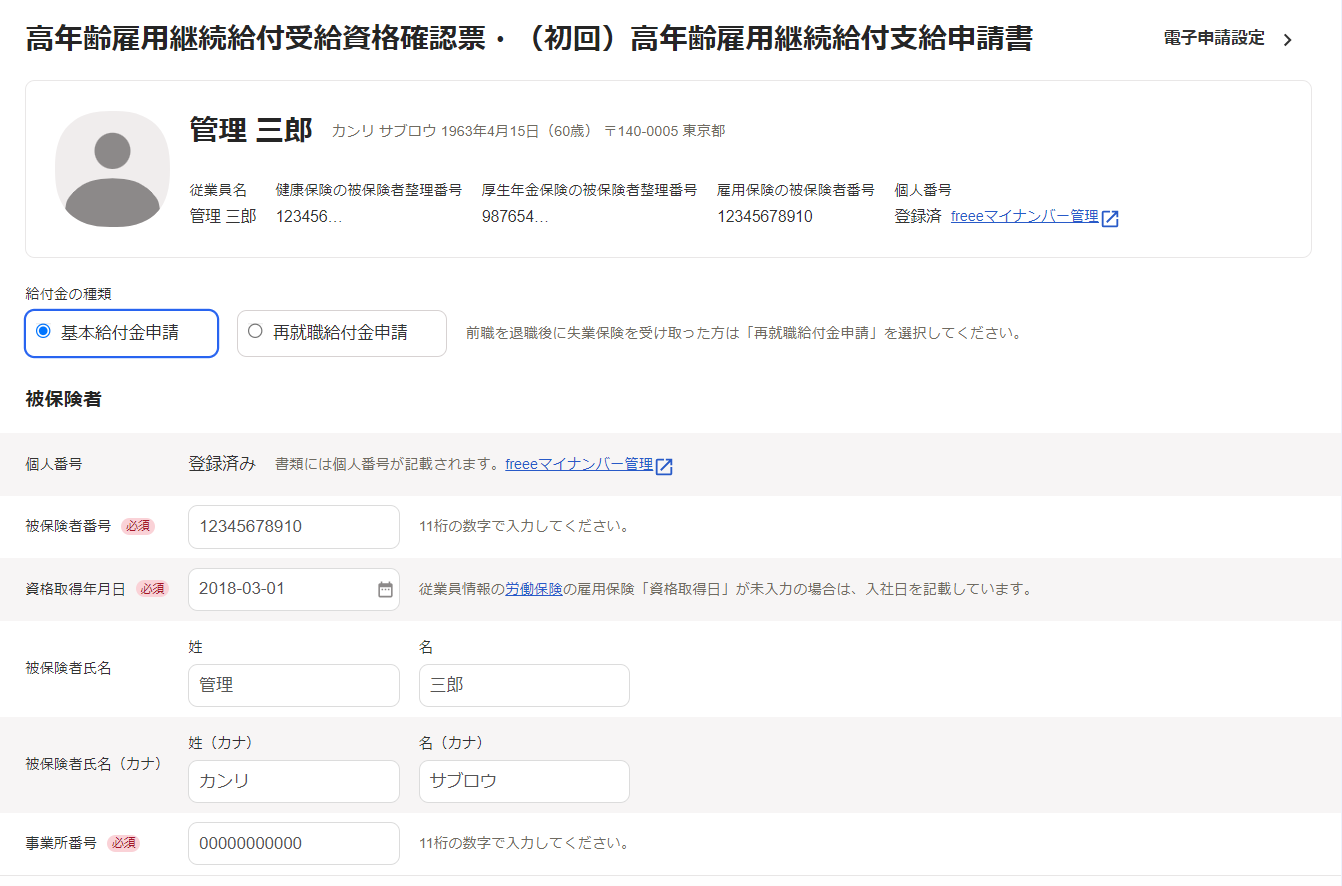Click external-link icon in 個人番号 row
The width and height of the screenshot is (1342, 886).
(664, 466)
